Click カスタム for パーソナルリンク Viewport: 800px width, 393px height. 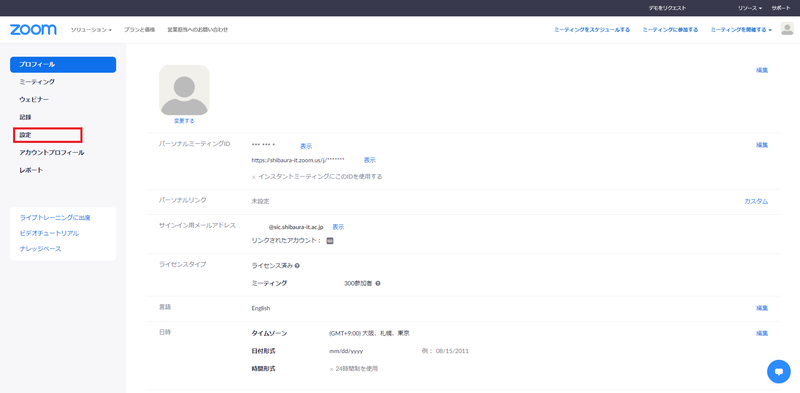[x=756, y=202]
